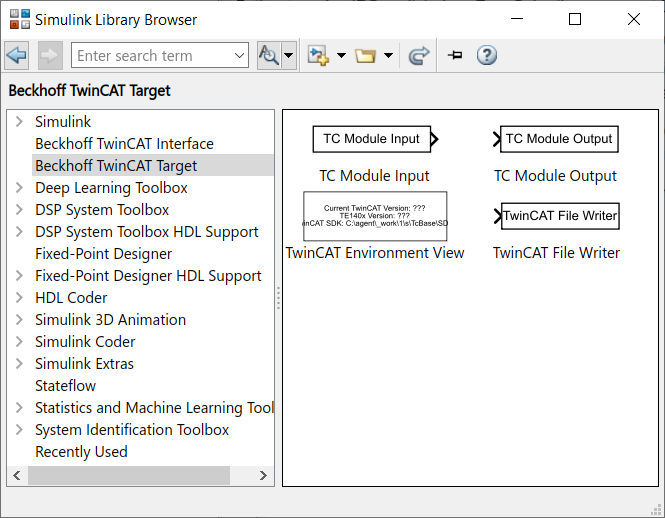Open the Help question mark icon
Screen dimensions: 665x518
486,55
